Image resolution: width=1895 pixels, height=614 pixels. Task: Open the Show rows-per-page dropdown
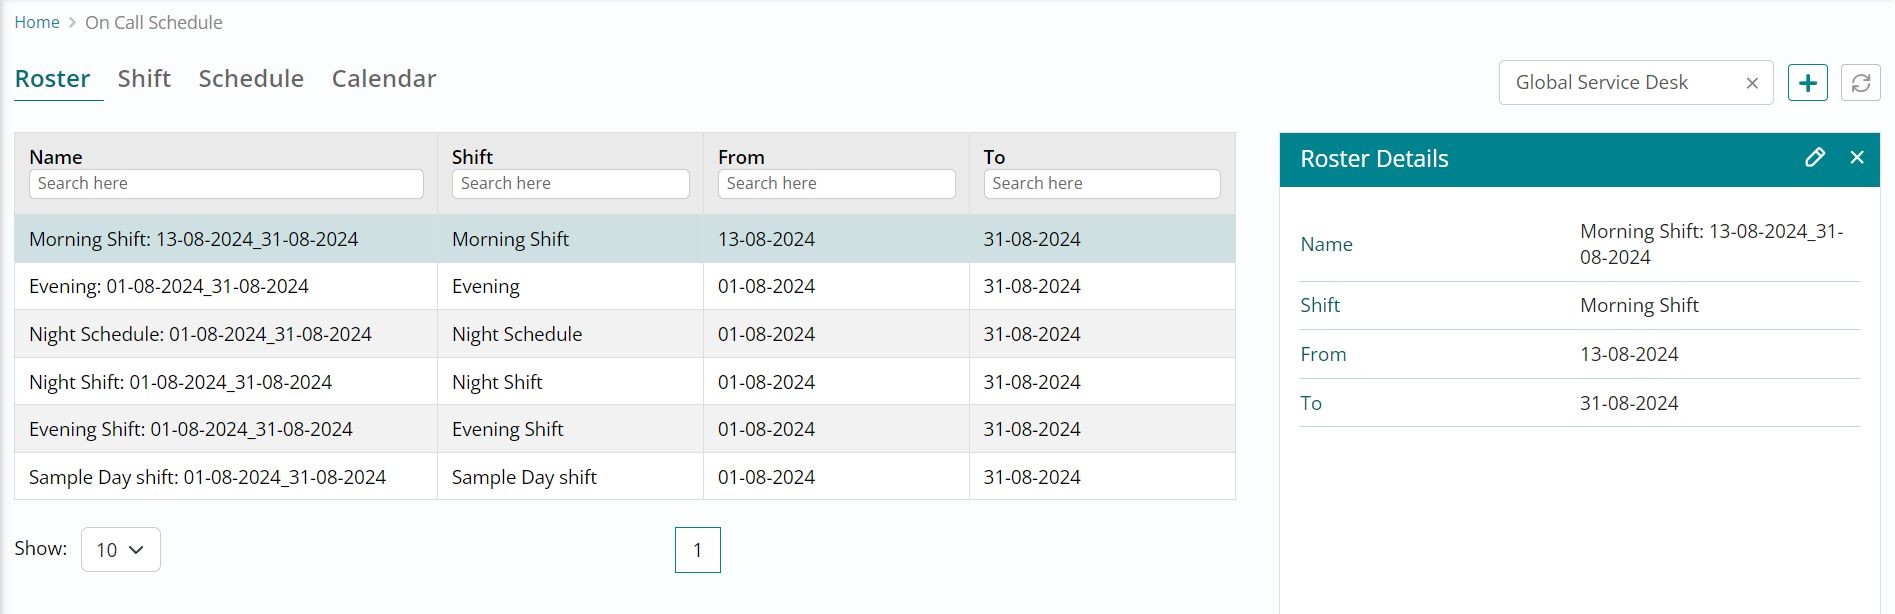pos(120,550)
